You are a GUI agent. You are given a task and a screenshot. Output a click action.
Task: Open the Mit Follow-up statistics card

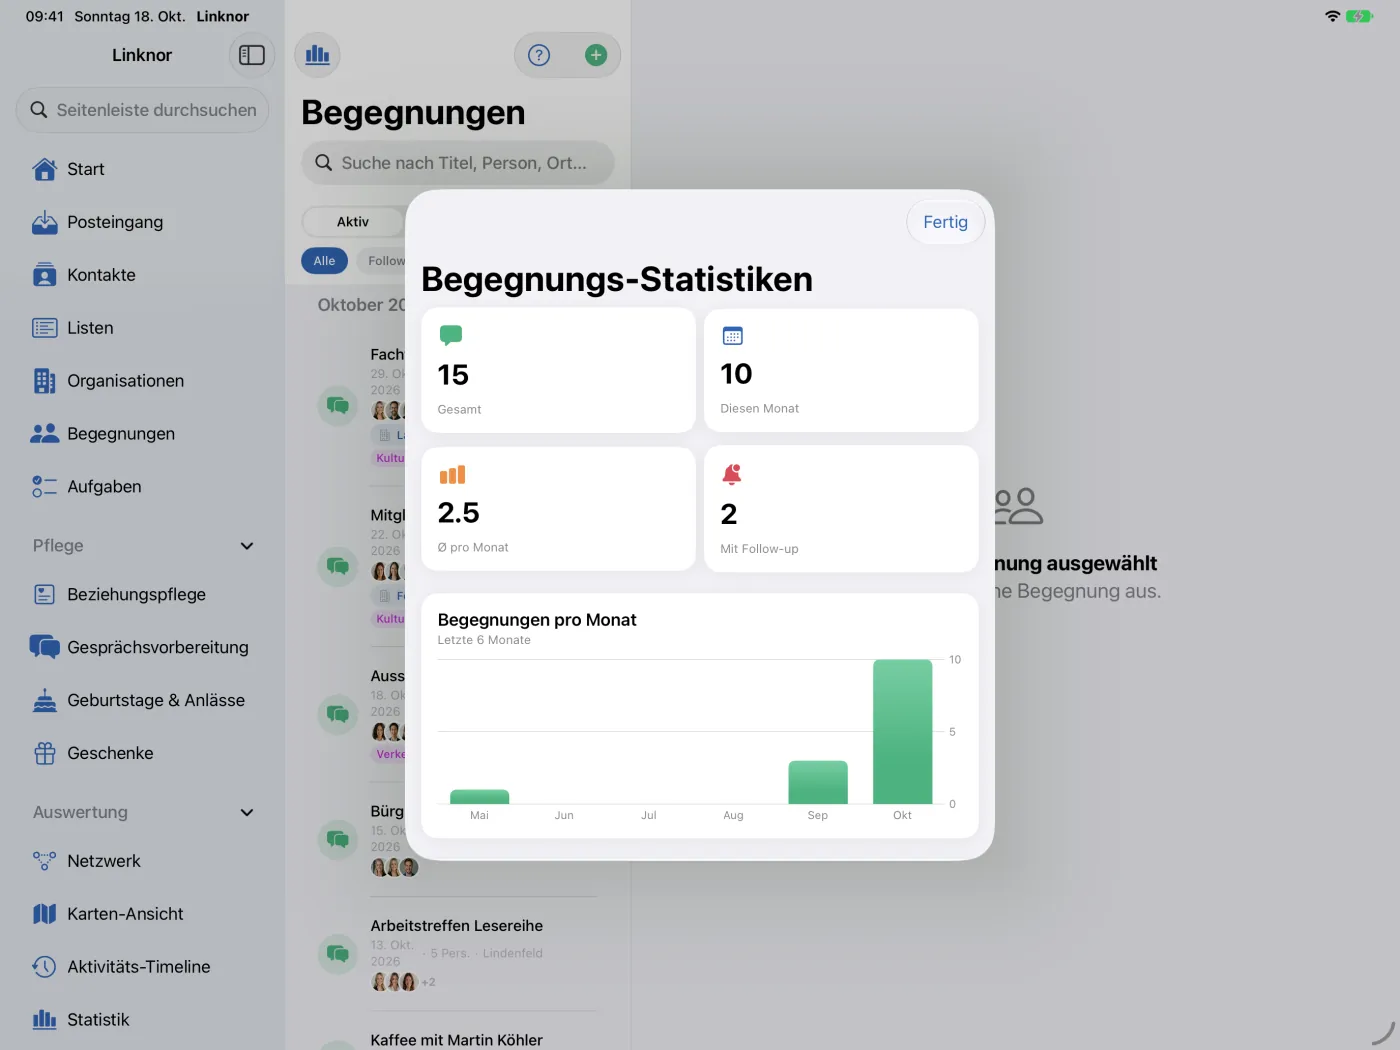841,509
